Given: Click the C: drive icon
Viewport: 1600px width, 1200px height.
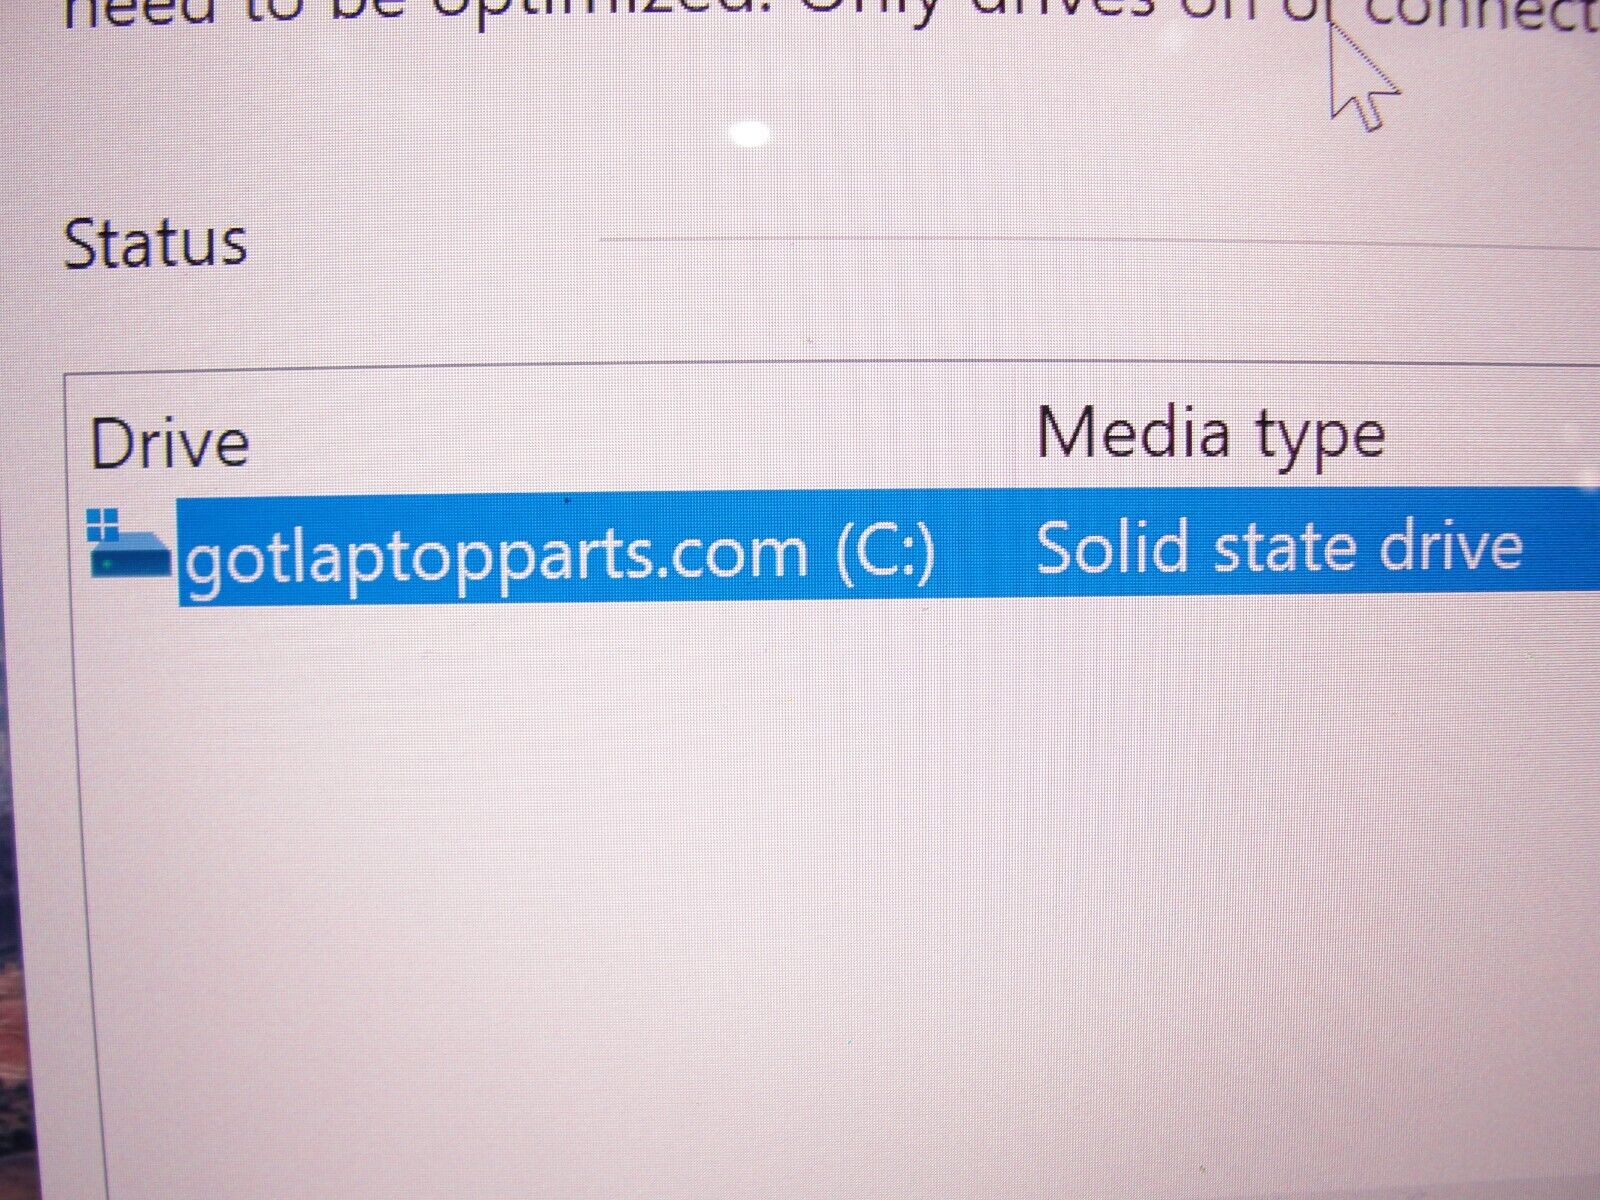Looking at the screenshot, I should tap(130, 544).
